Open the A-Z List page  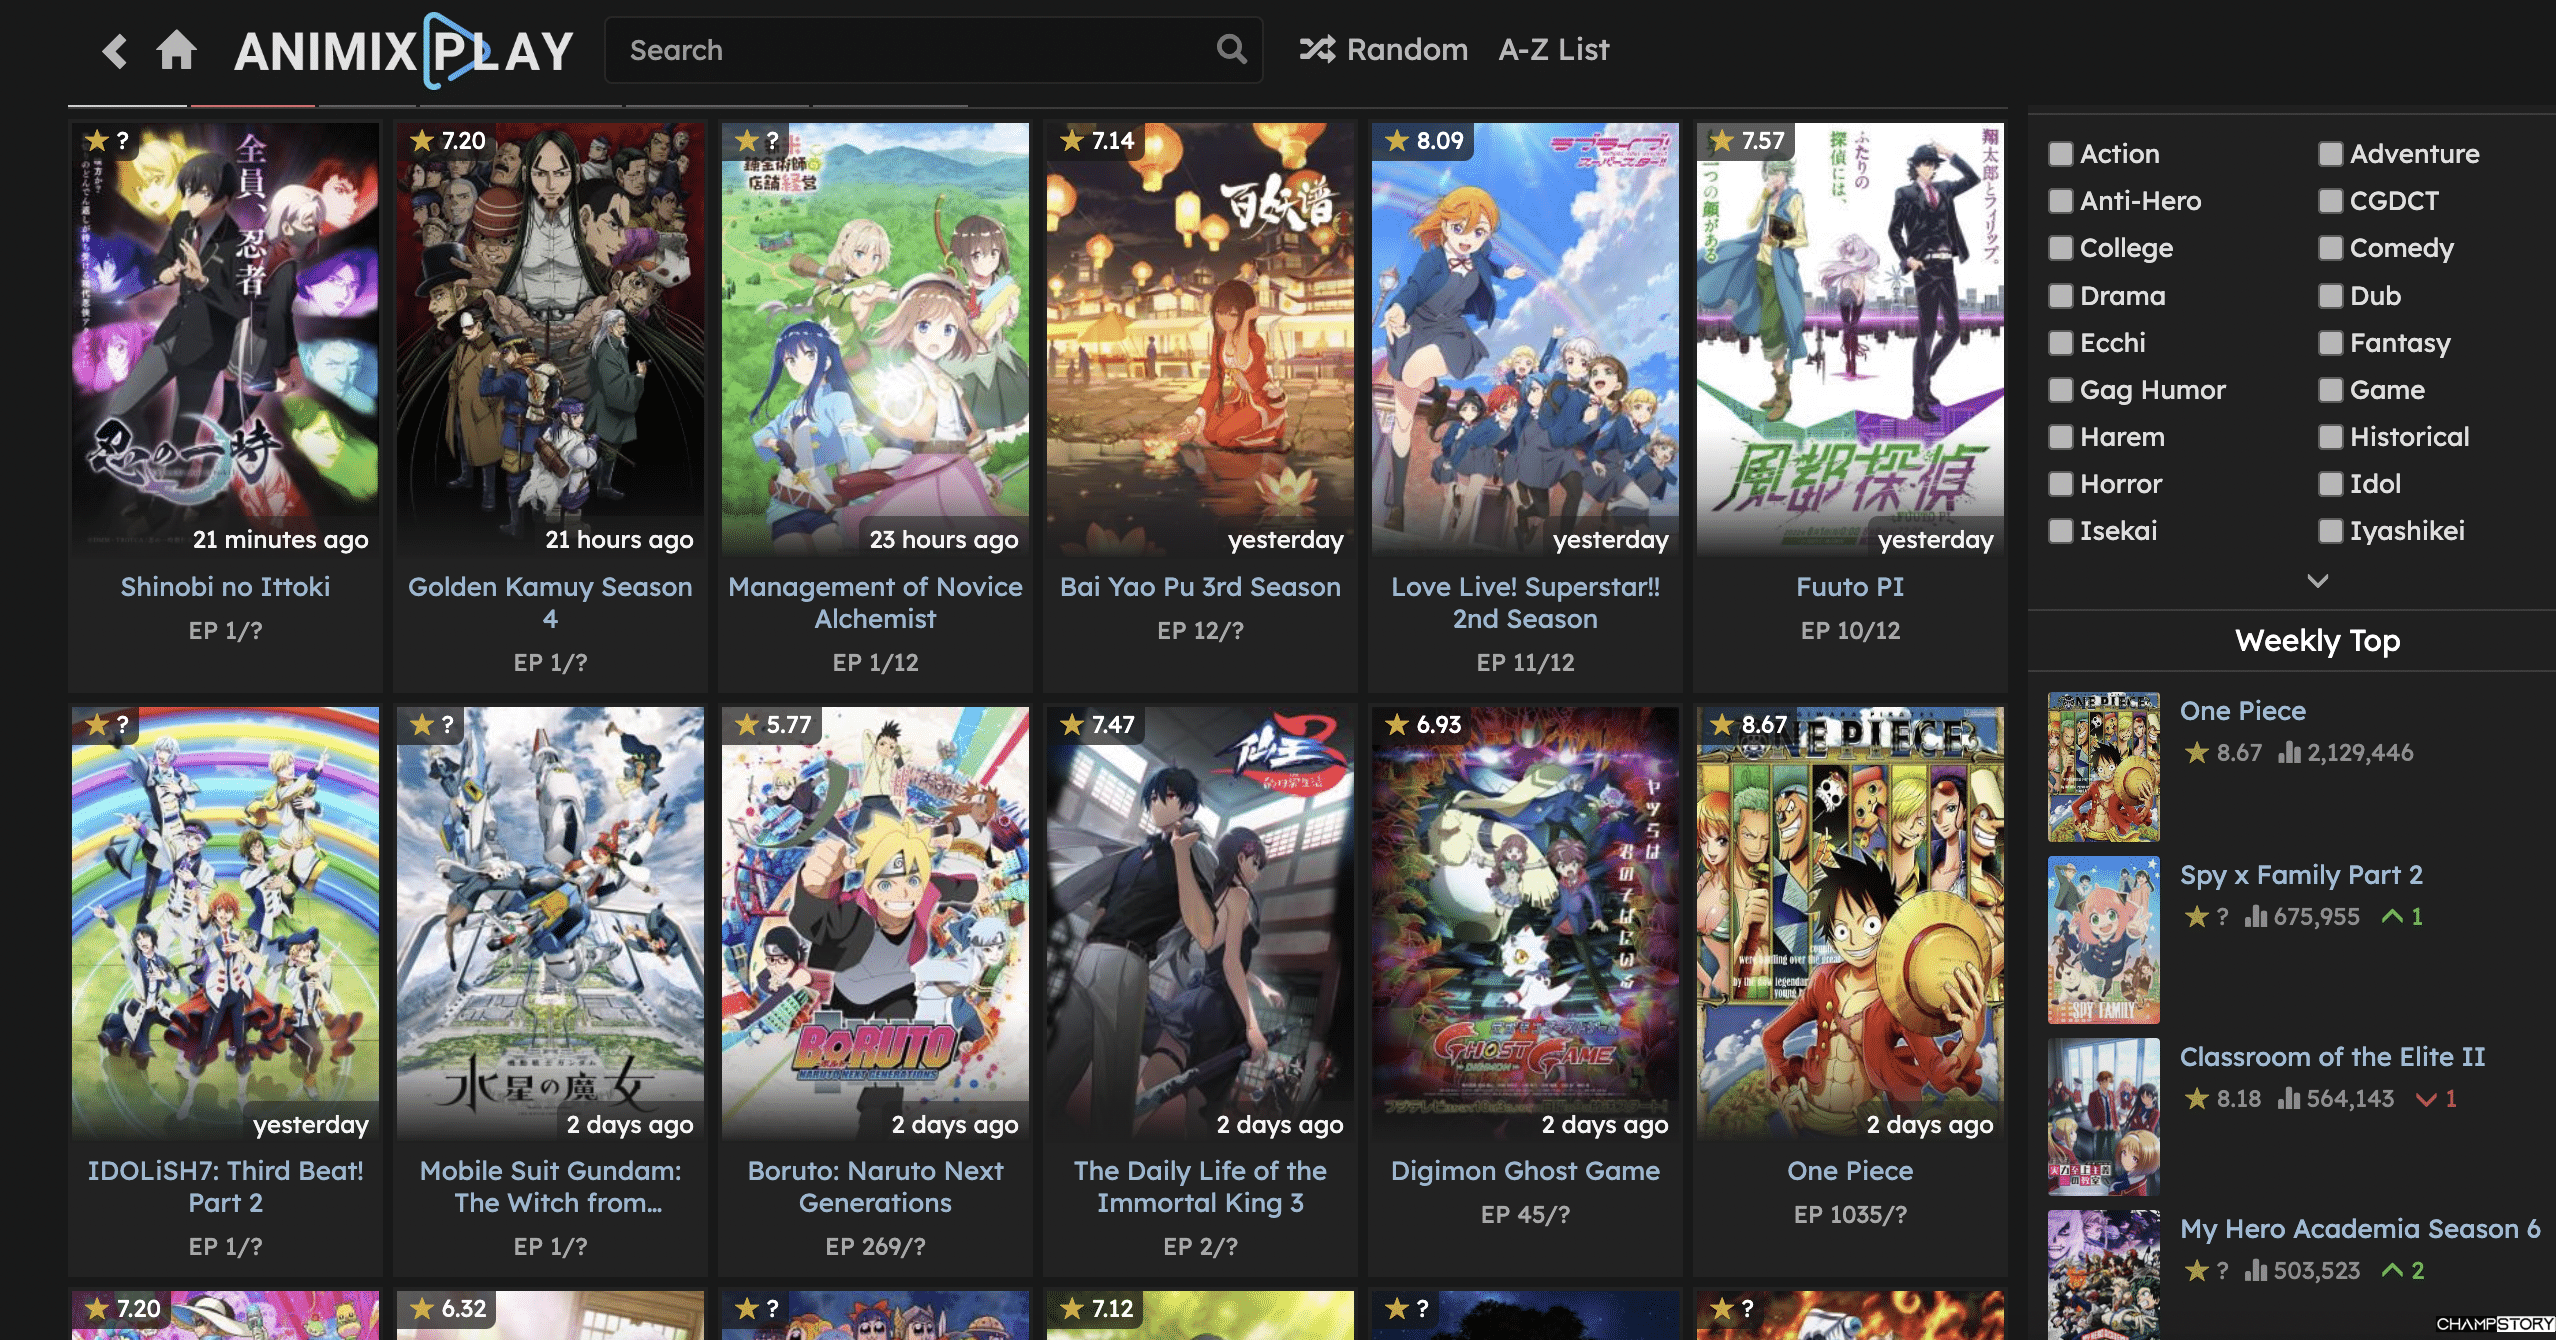point(1553,49)
